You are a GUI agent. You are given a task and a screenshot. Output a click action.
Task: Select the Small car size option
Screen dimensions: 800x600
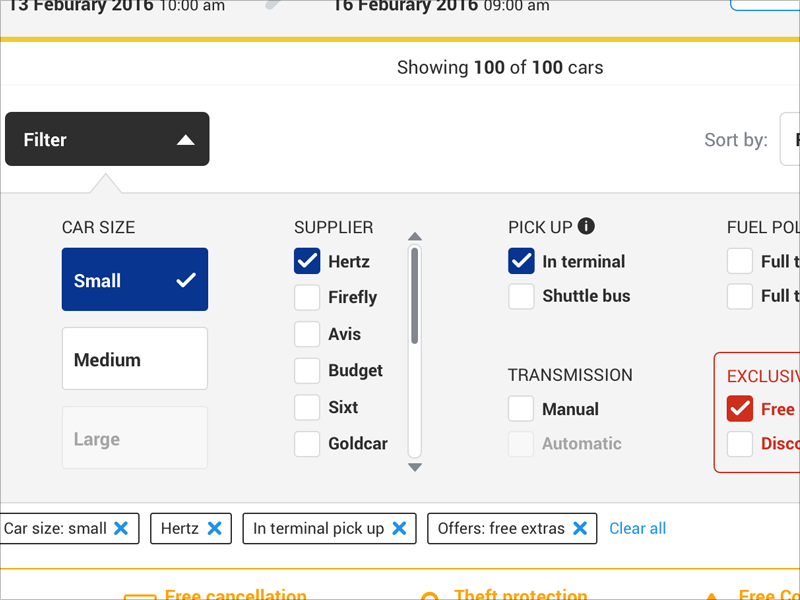click(x=134, y=280)
